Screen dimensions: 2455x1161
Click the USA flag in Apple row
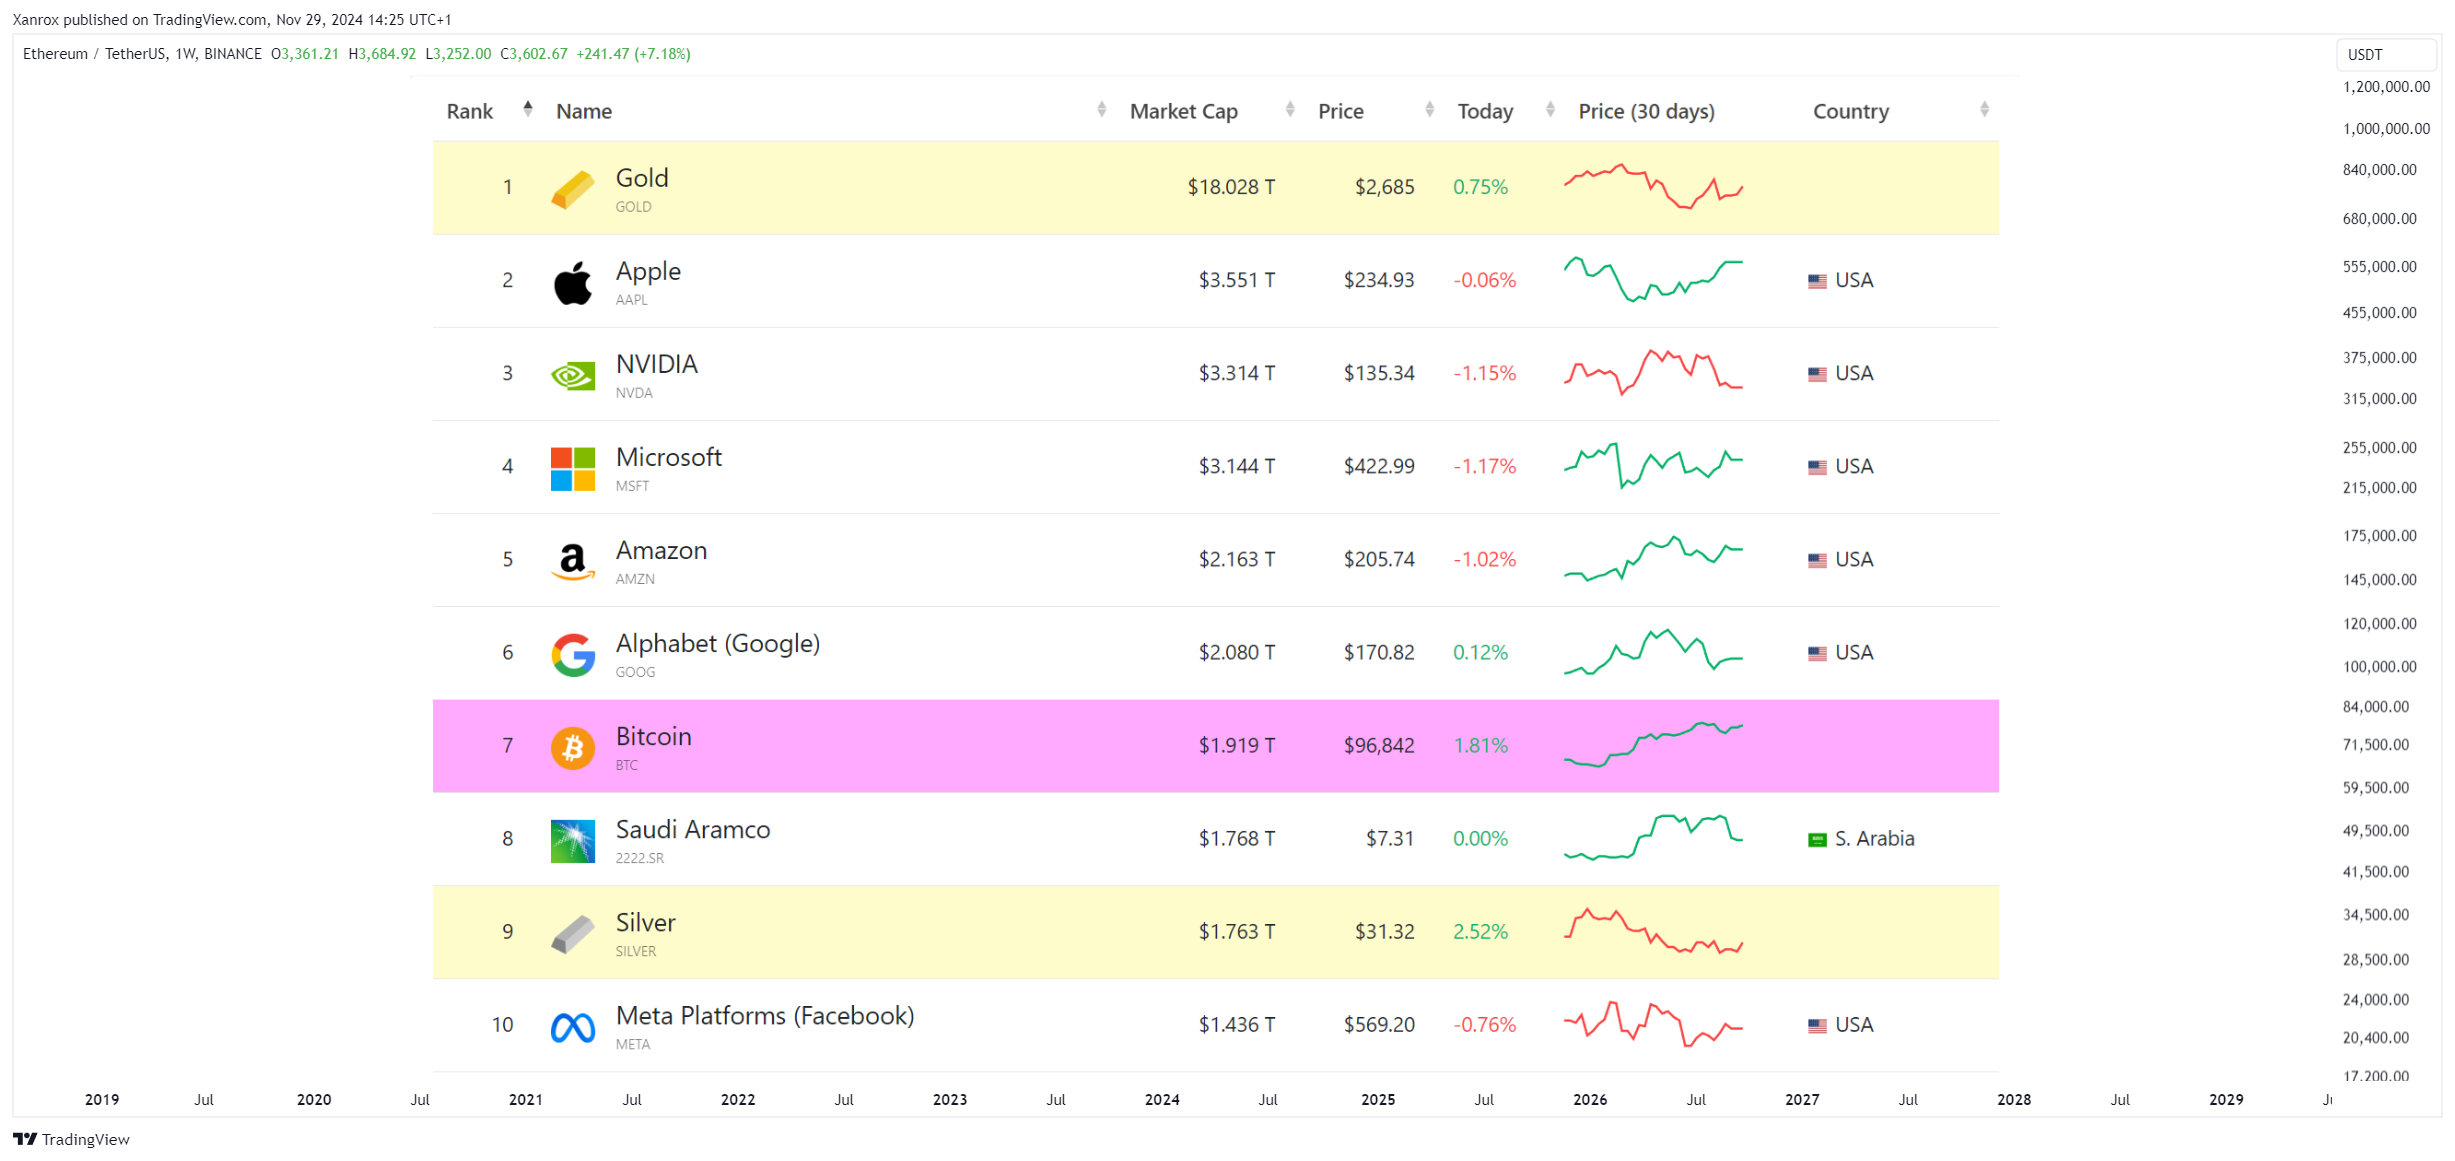coord(1817,282)
